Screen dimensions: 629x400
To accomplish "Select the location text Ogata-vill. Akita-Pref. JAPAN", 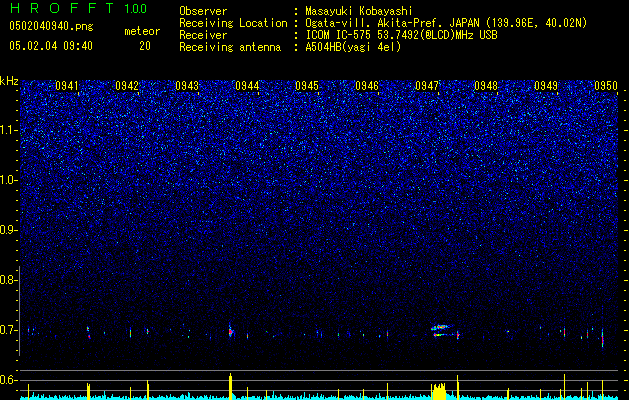I will point(392,23).
